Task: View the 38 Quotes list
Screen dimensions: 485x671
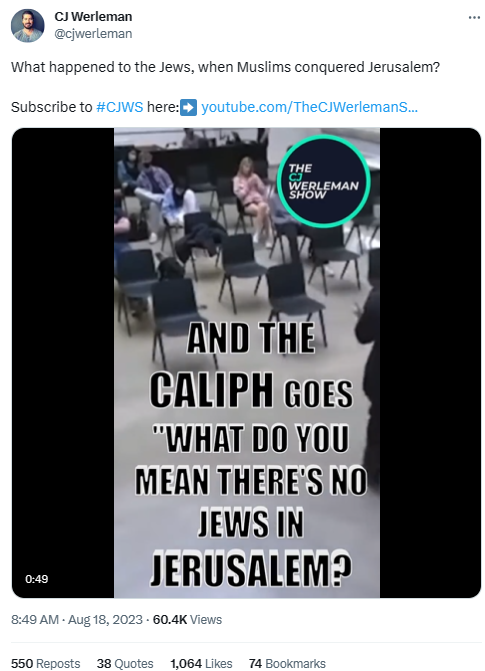Action: (x=125, y=663)
